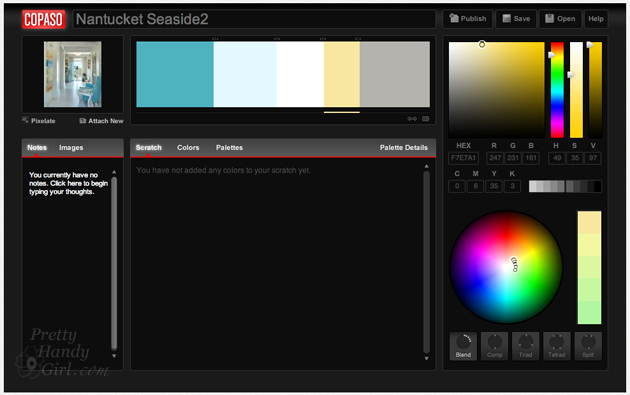Select the Tetrad harmony mode
630x395 pixels.
557,346
